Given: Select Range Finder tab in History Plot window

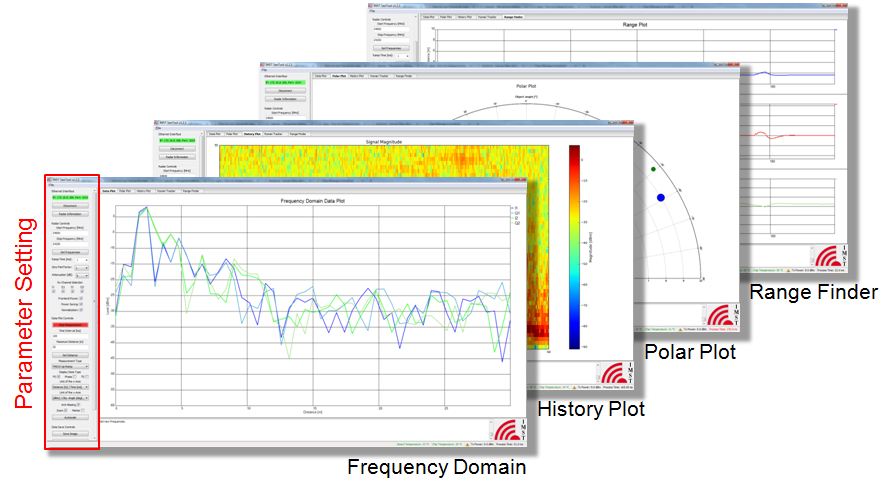Looking at the screenshot, I should (298, 134).
